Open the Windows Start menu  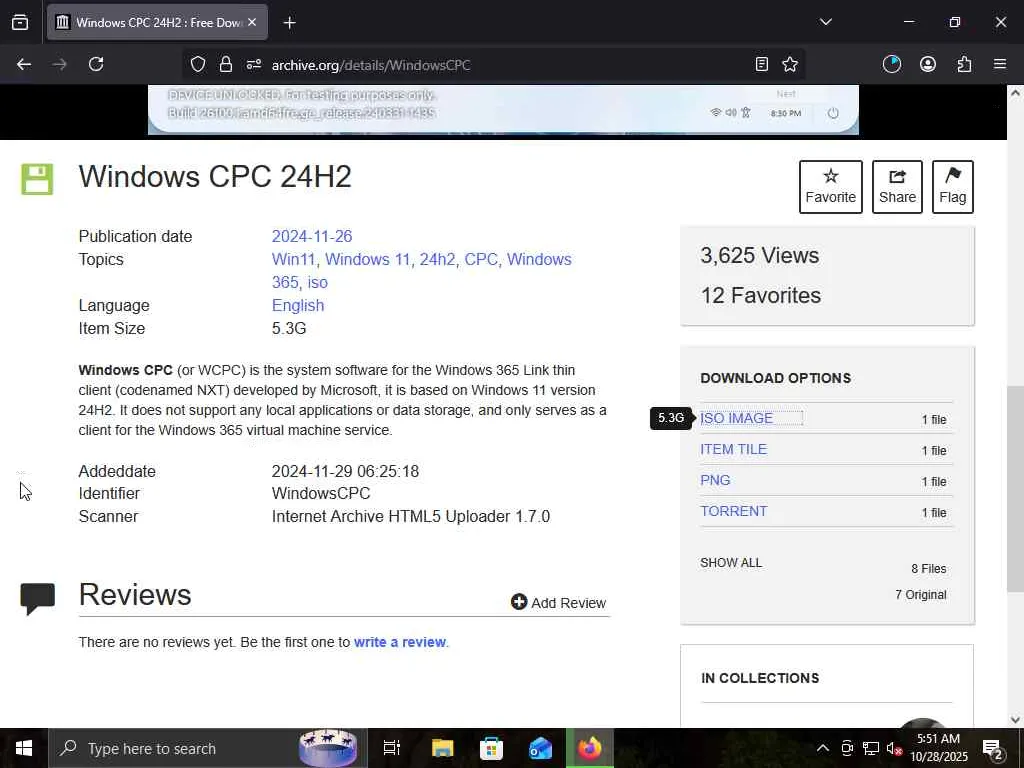(24, 748)
